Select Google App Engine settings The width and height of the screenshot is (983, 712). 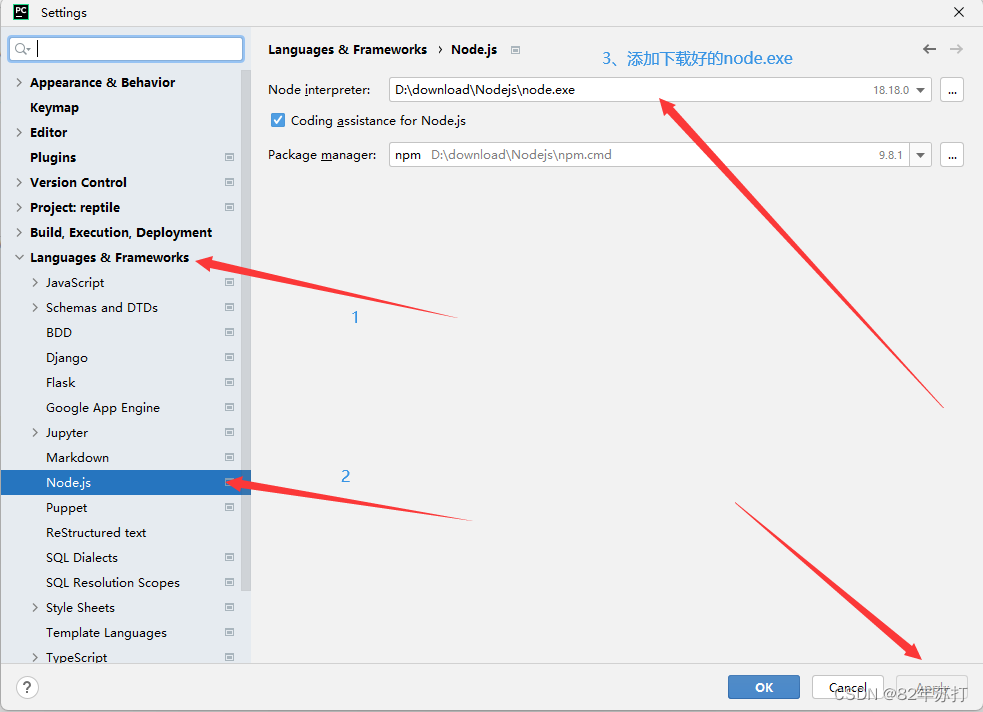click(x=103, y=408)
